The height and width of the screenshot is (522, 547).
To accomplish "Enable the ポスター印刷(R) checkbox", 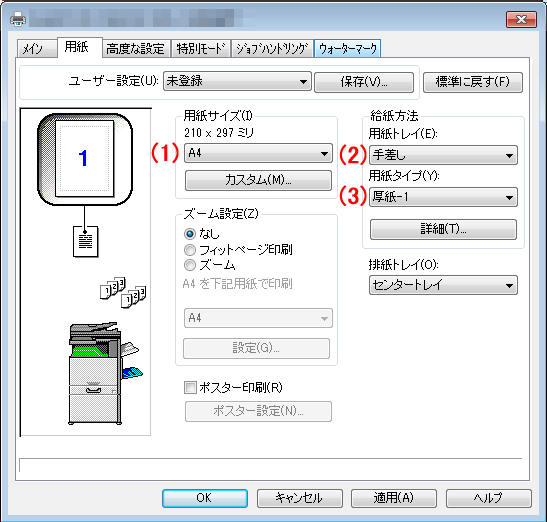I will click(x=190, y=388).
